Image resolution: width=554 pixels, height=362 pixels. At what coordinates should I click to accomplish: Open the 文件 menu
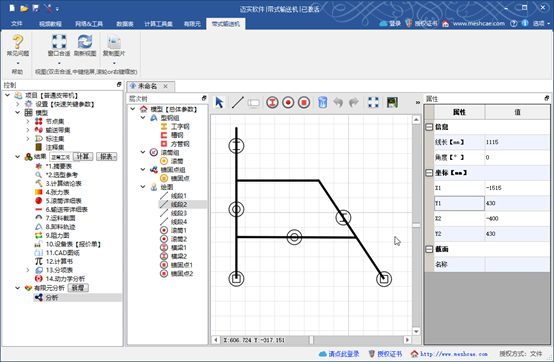click(x=16, y=24)
